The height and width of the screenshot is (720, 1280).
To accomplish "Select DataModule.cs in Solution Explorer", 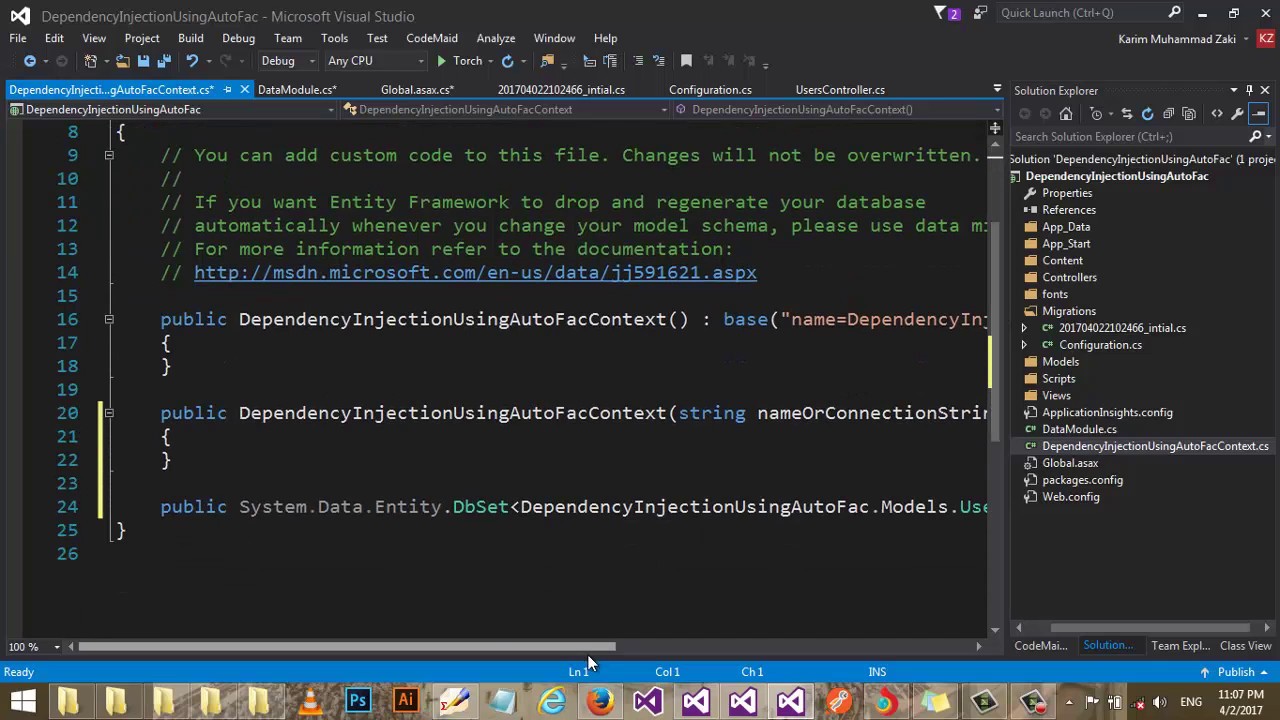I will coord(1079,429).
